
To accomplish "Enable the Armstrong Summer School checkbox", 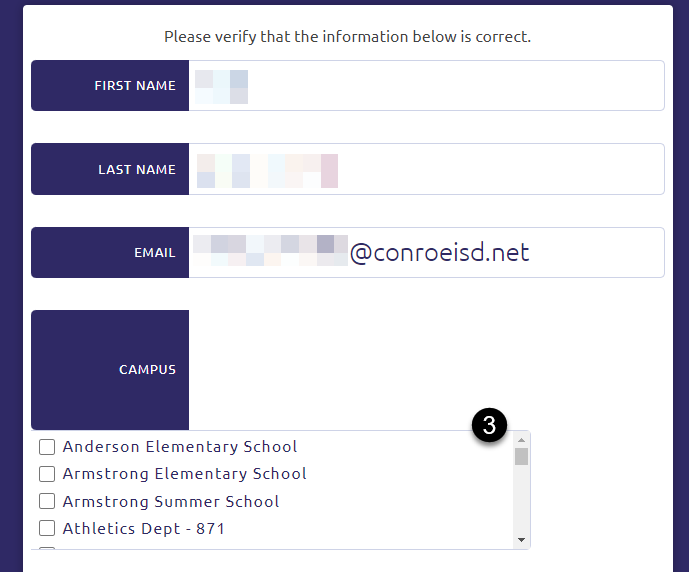I will pos(46,501).
